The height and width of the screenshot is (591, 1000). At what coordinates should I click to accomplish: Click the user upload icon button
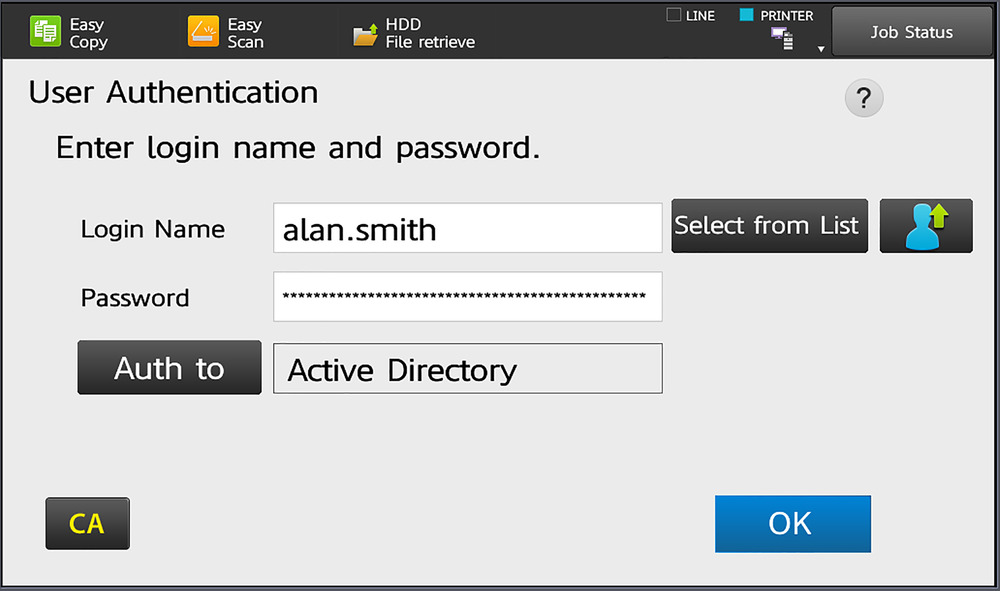pyautogui.click(x=926, y=226)
